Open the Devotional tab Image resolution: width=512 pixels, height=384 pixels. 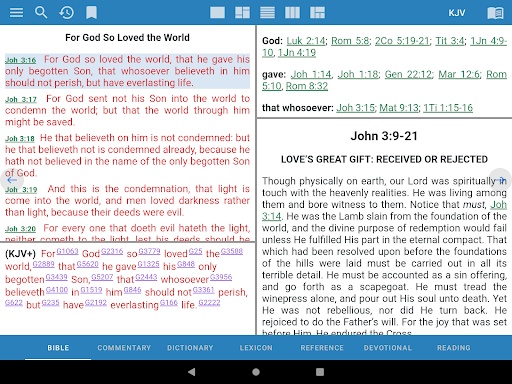[388, 348]
